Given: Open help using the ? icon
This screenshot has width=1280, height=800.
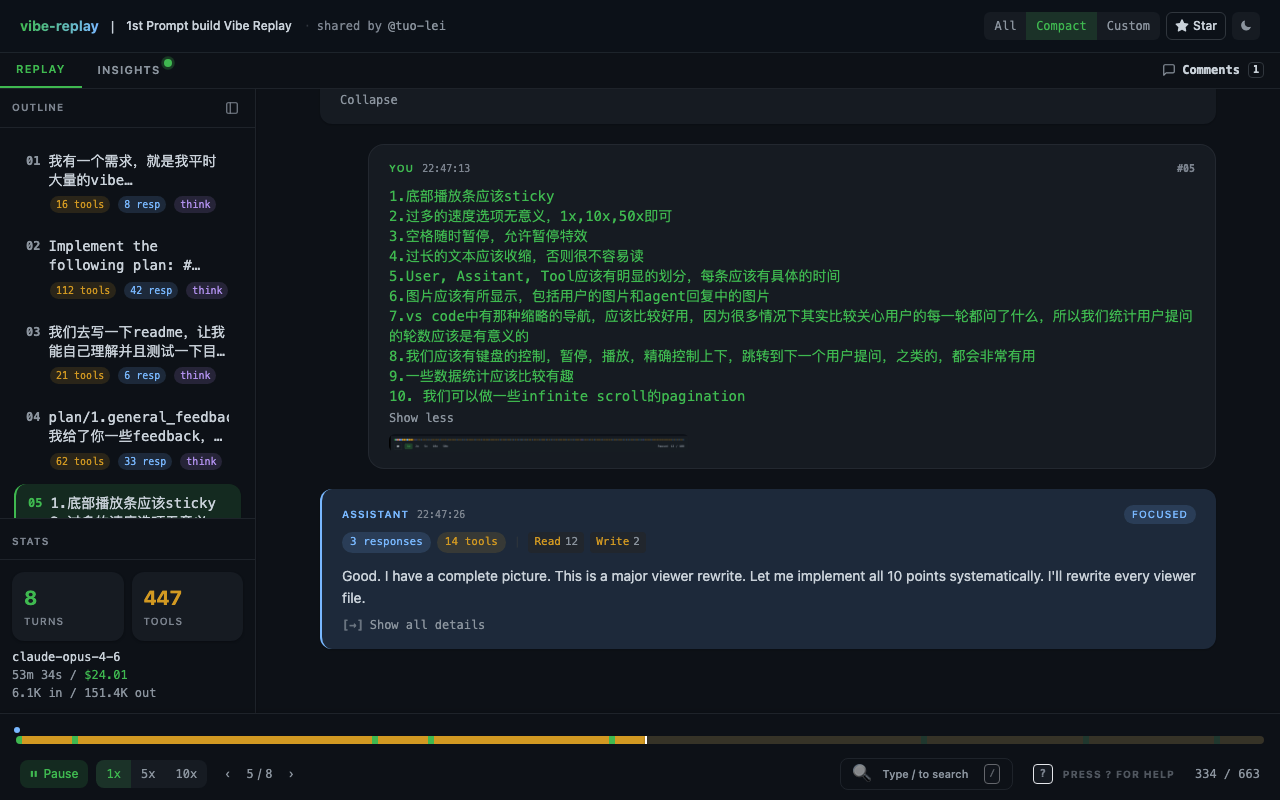Looking at the screenshot, I should [x=1042, y=773].
